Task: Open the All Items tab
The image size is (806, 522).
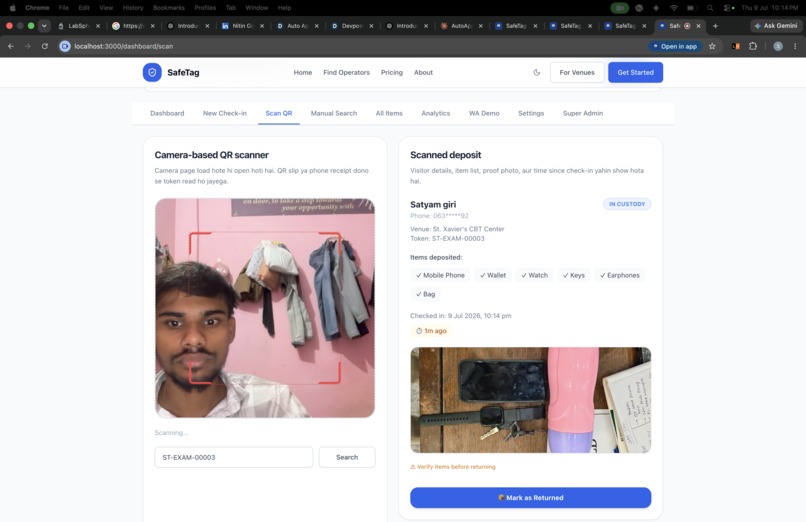Action: [389, 113]
